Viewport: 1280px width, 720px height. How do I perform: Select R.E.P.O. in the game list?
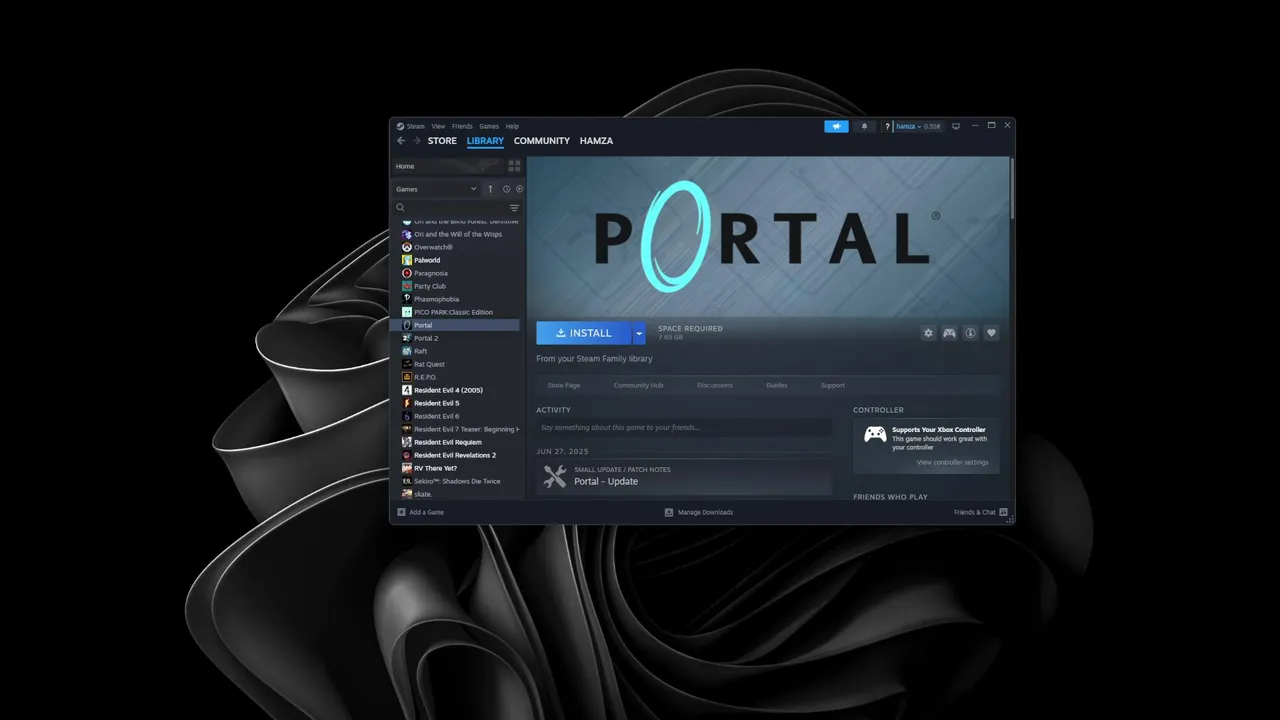coord(425,377)
